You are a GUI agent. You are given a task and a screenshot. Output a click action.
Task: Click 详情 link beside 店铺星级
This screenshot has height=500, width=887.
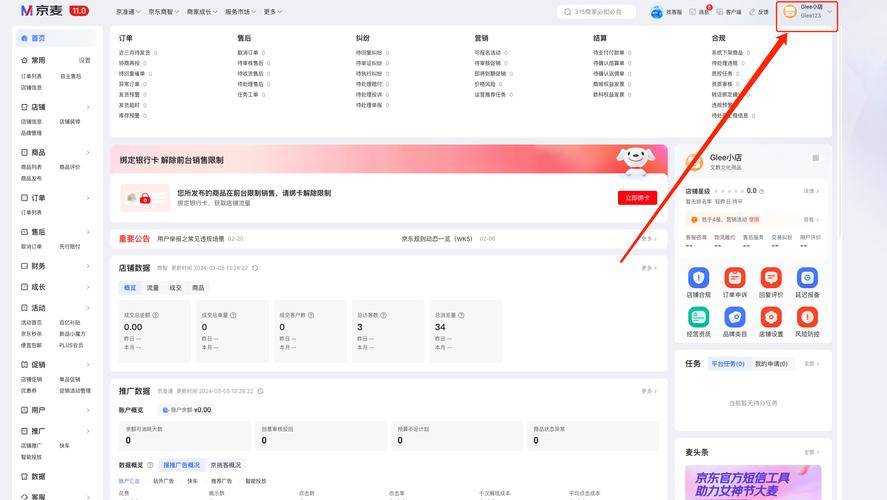(811, 191)
